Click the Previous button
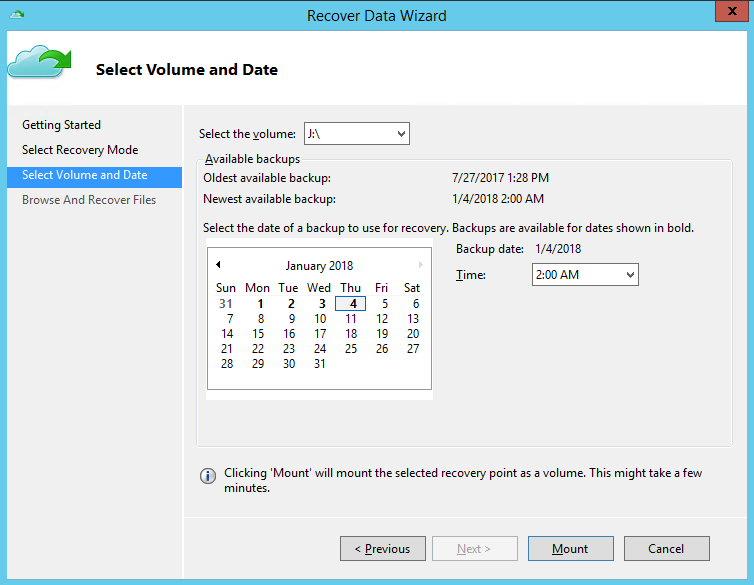The height and width of the screenshot is (585, 754). tap(383, 548)
